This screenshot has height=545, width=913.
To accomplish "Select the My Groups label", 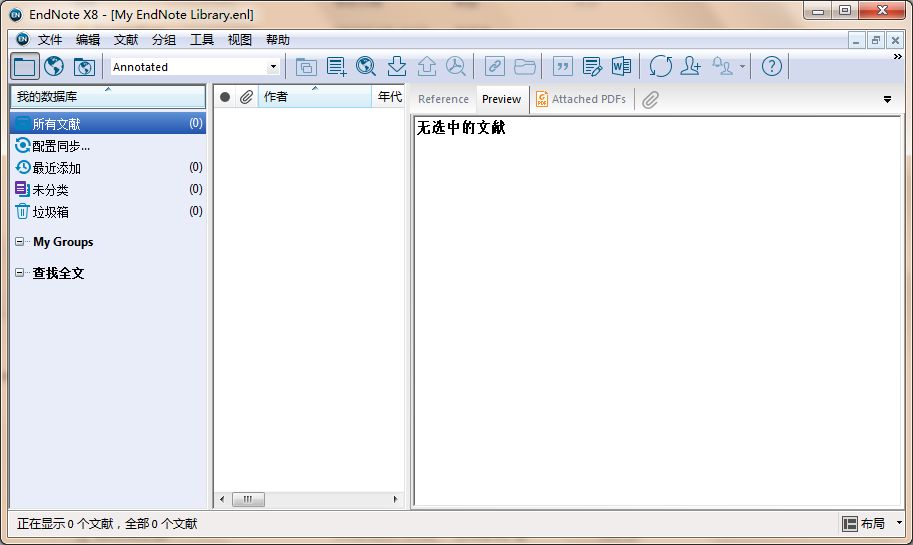I will [x=63, y=242].
